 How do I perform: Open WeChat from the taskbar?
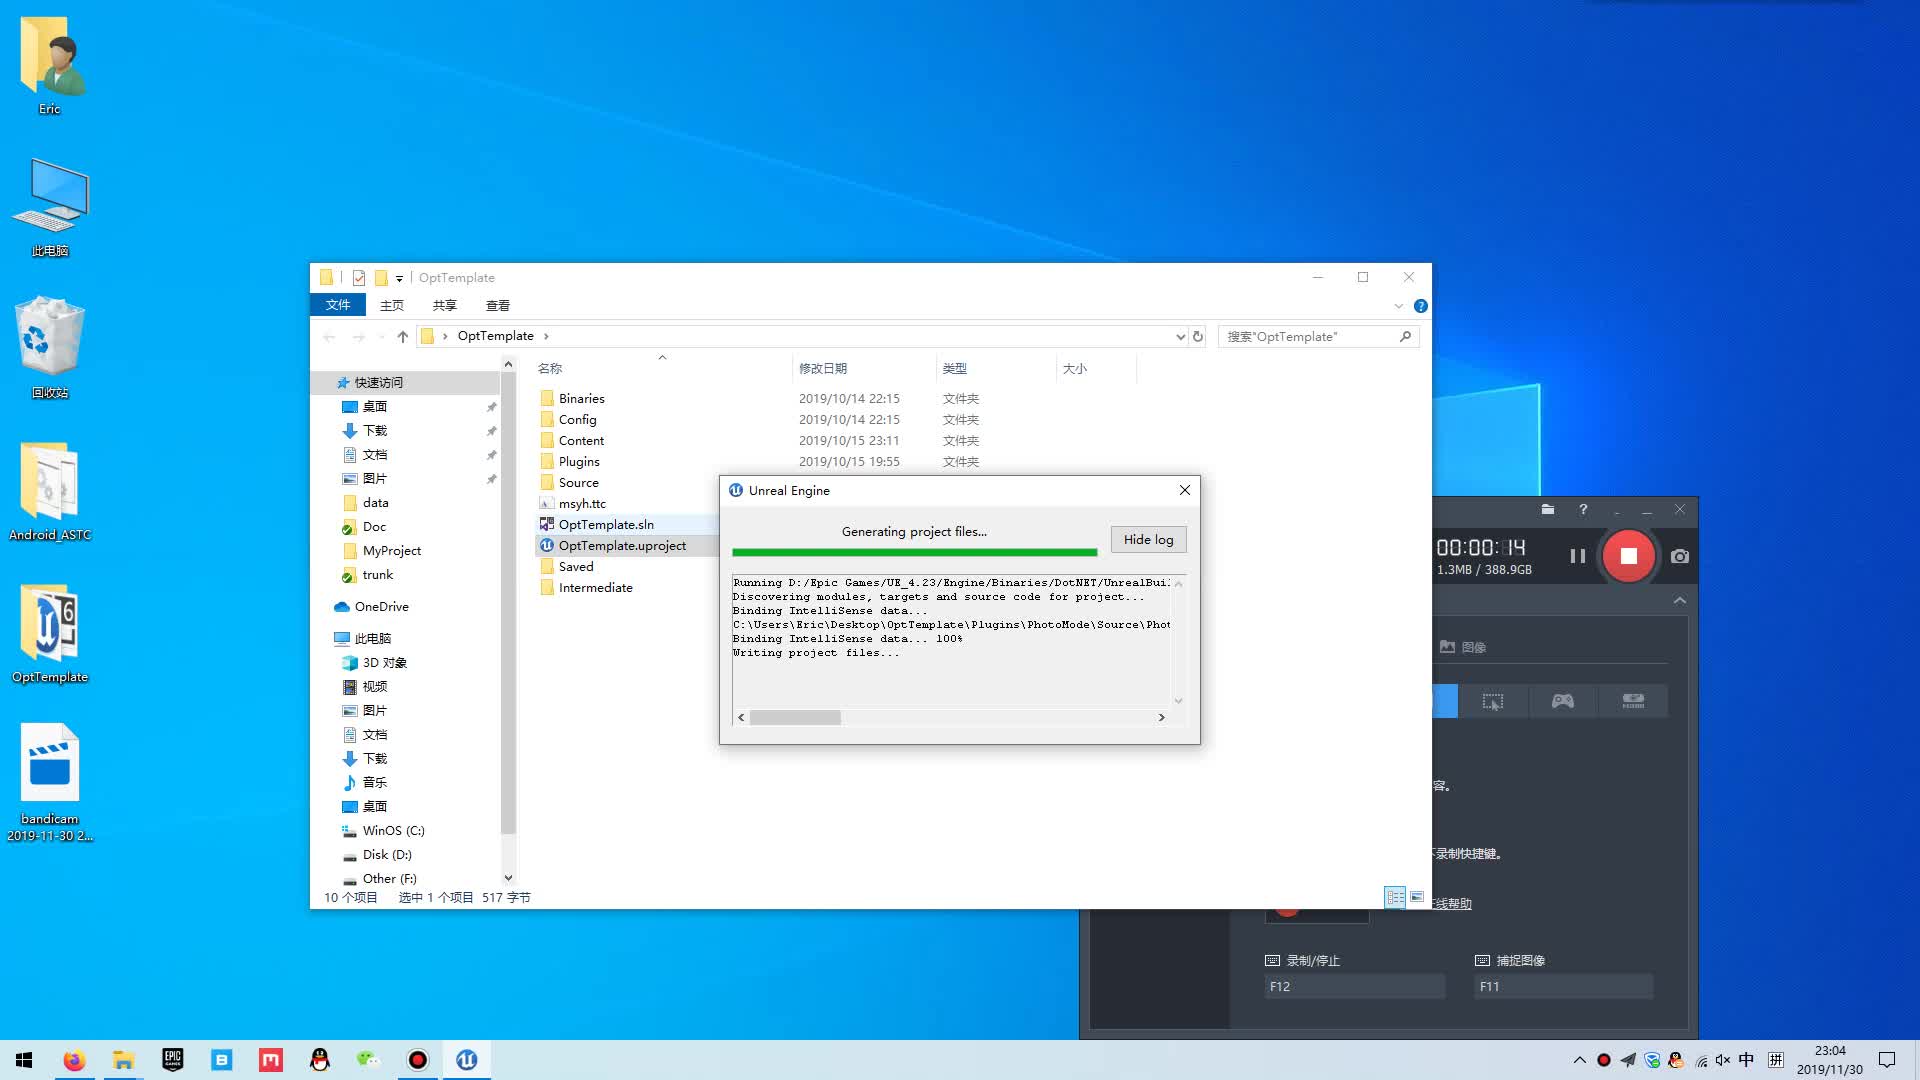(x=369, y=1060)
